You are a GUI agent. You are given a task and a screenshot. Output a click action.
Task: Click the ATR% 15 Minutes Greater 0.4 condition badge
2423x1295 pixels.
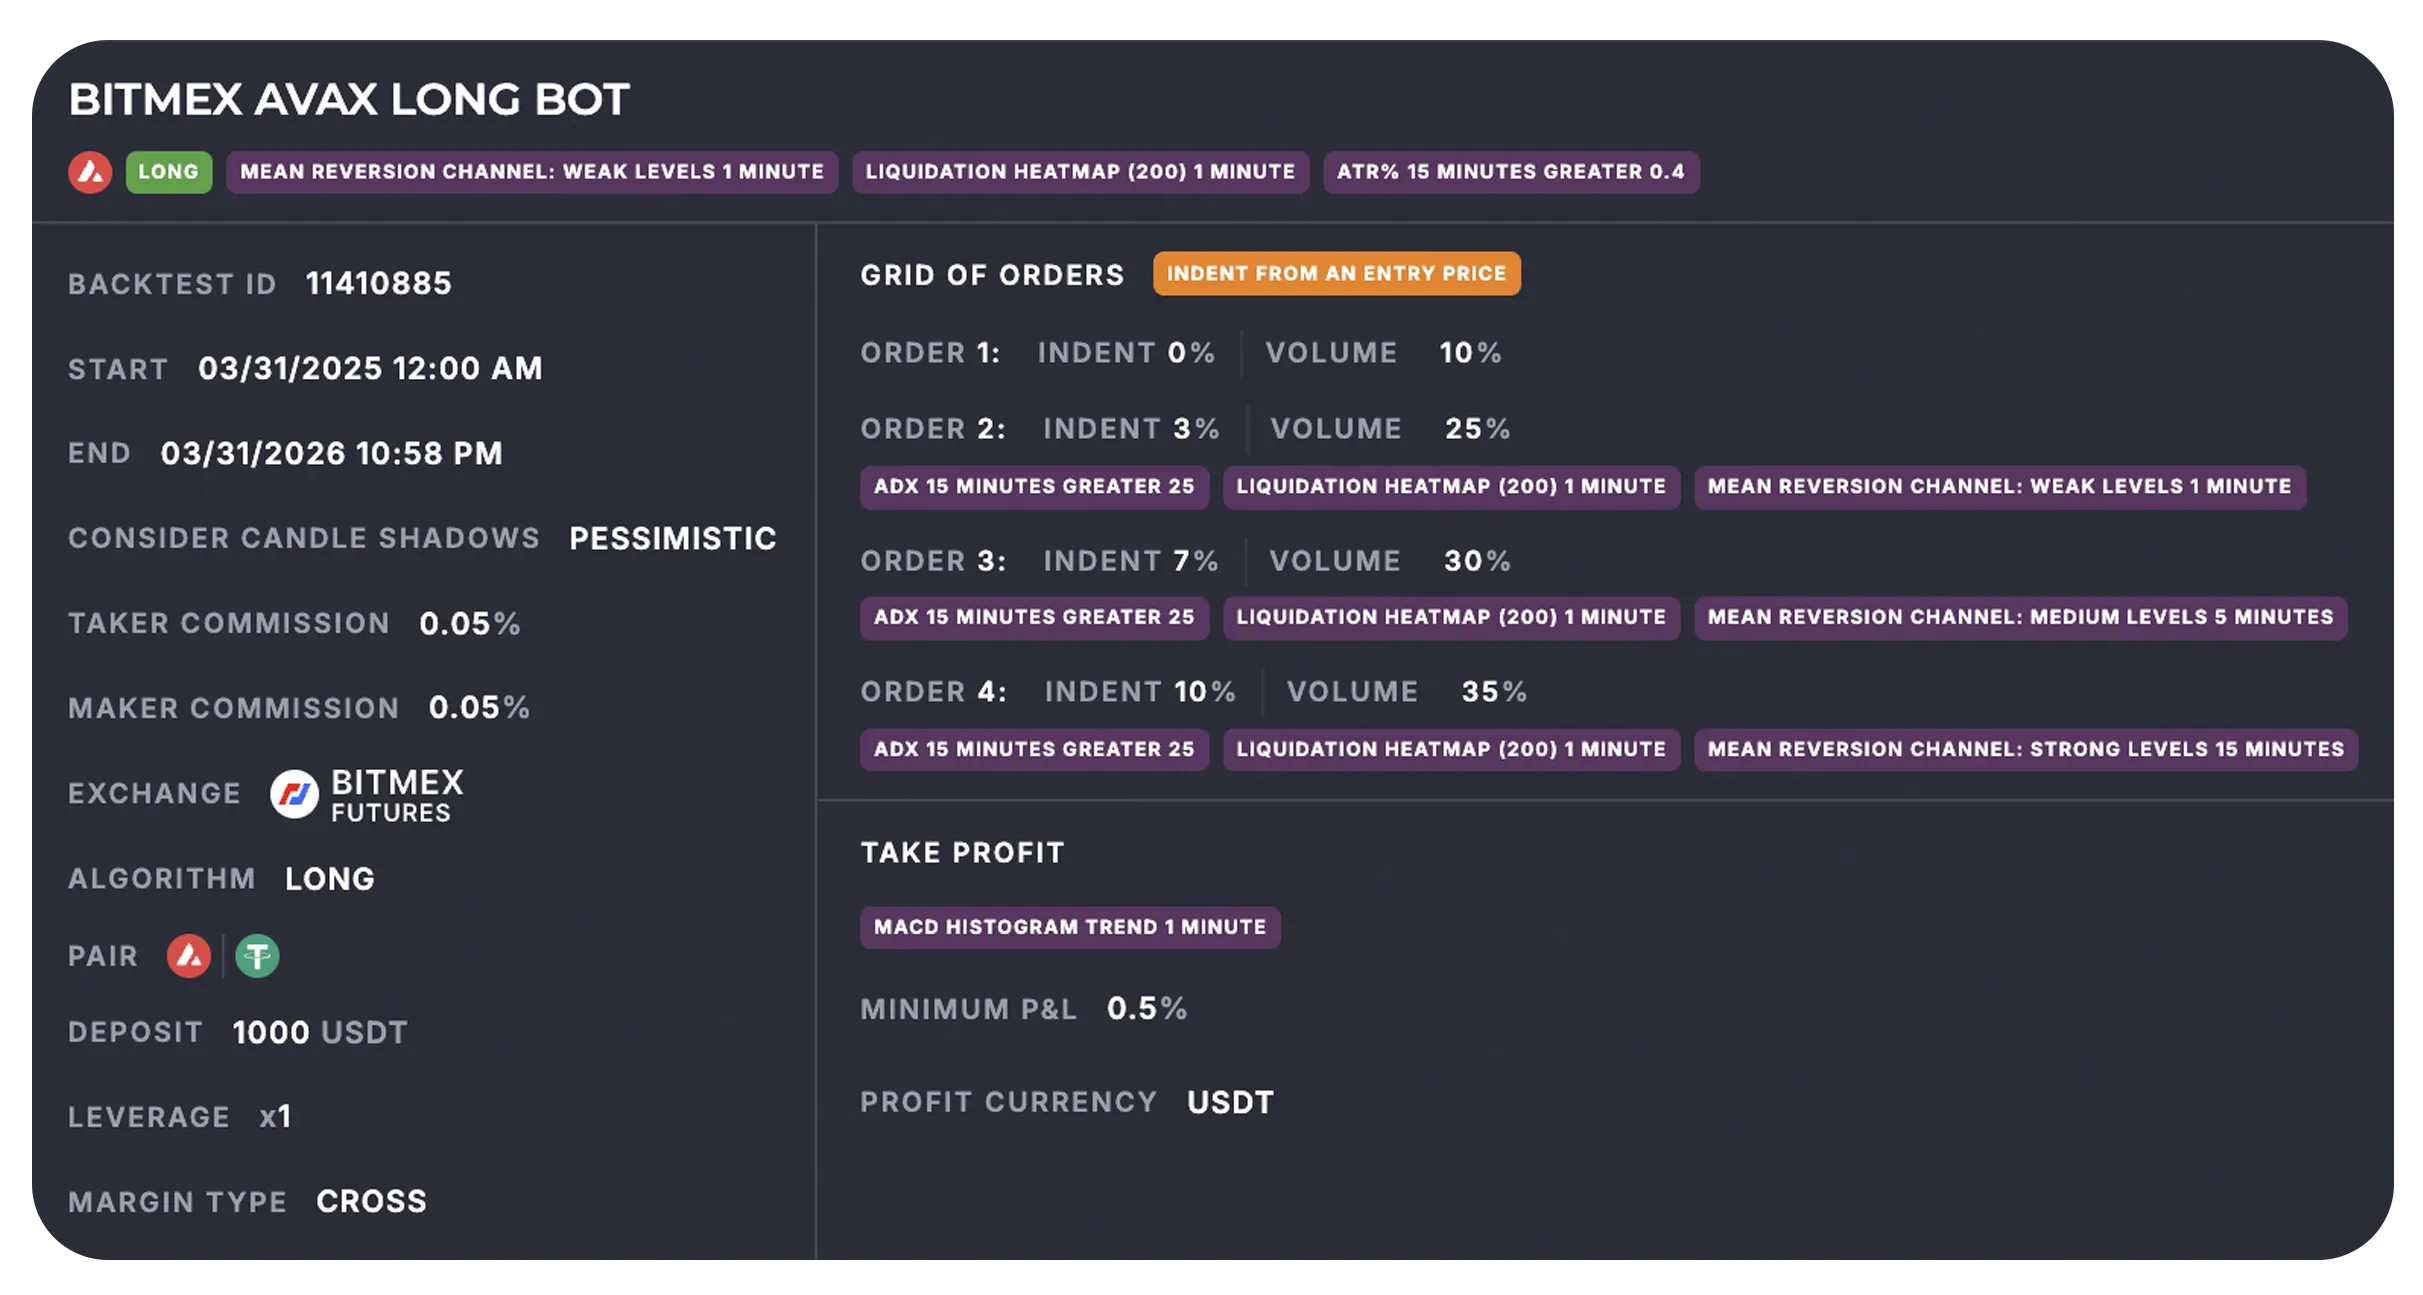click(1511, 171)
